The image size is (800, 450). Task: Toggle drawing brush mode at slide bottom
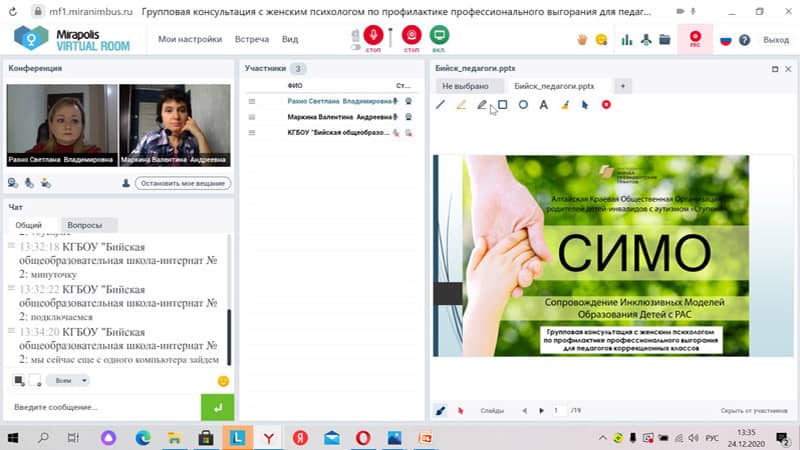[440, 410]
